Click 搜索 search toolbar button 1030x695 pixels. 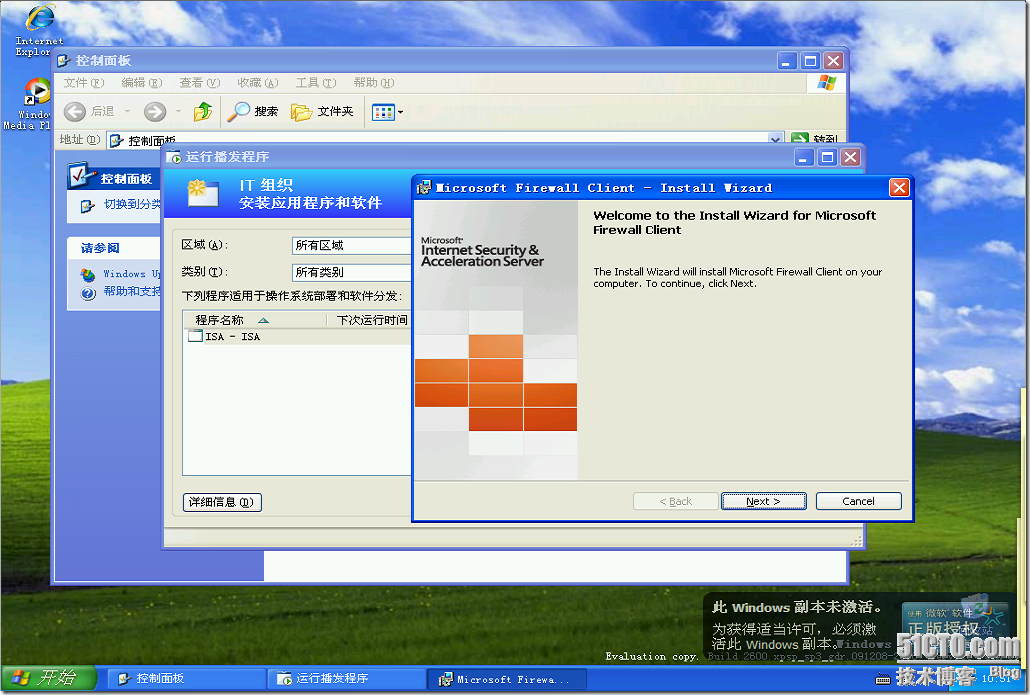point(253,112)
